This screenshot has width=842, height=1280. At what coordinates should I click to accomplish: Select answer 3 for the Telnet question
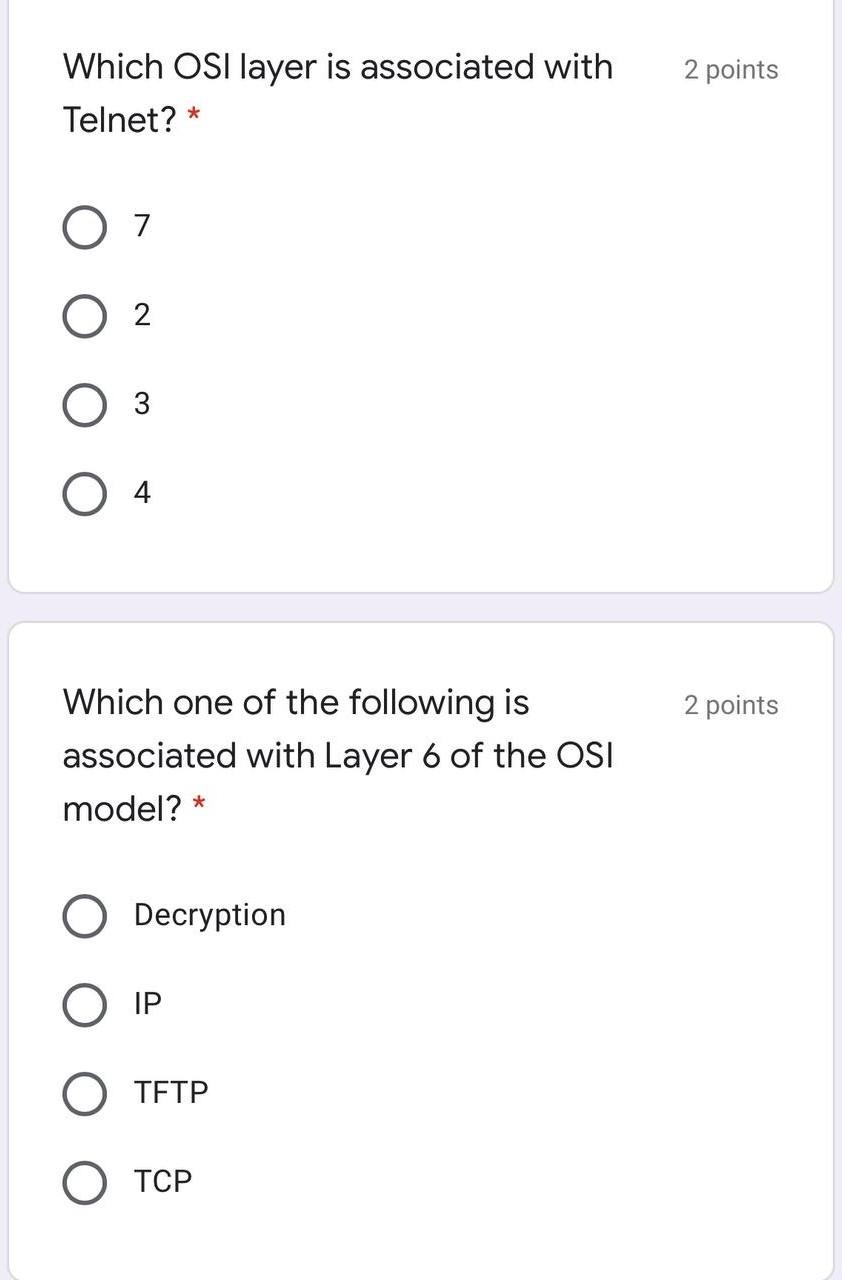85,404
